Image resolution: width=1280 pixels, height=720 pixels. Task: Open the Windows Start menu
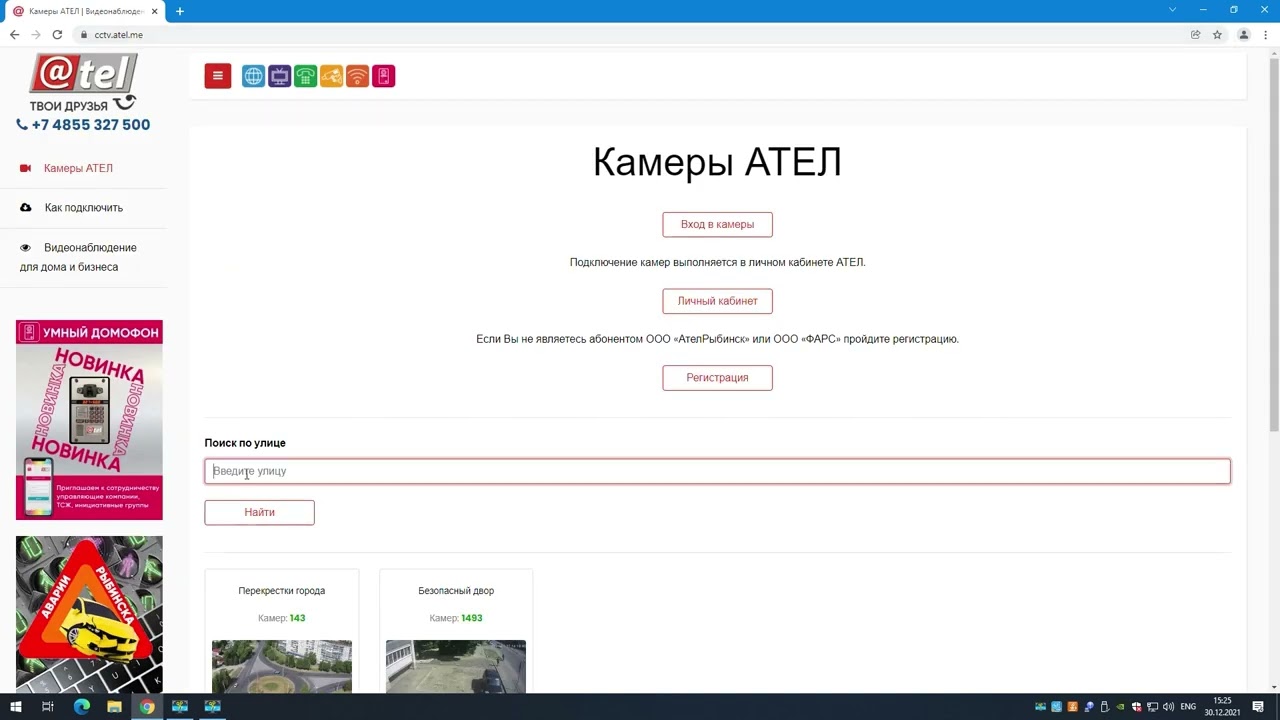16,707
